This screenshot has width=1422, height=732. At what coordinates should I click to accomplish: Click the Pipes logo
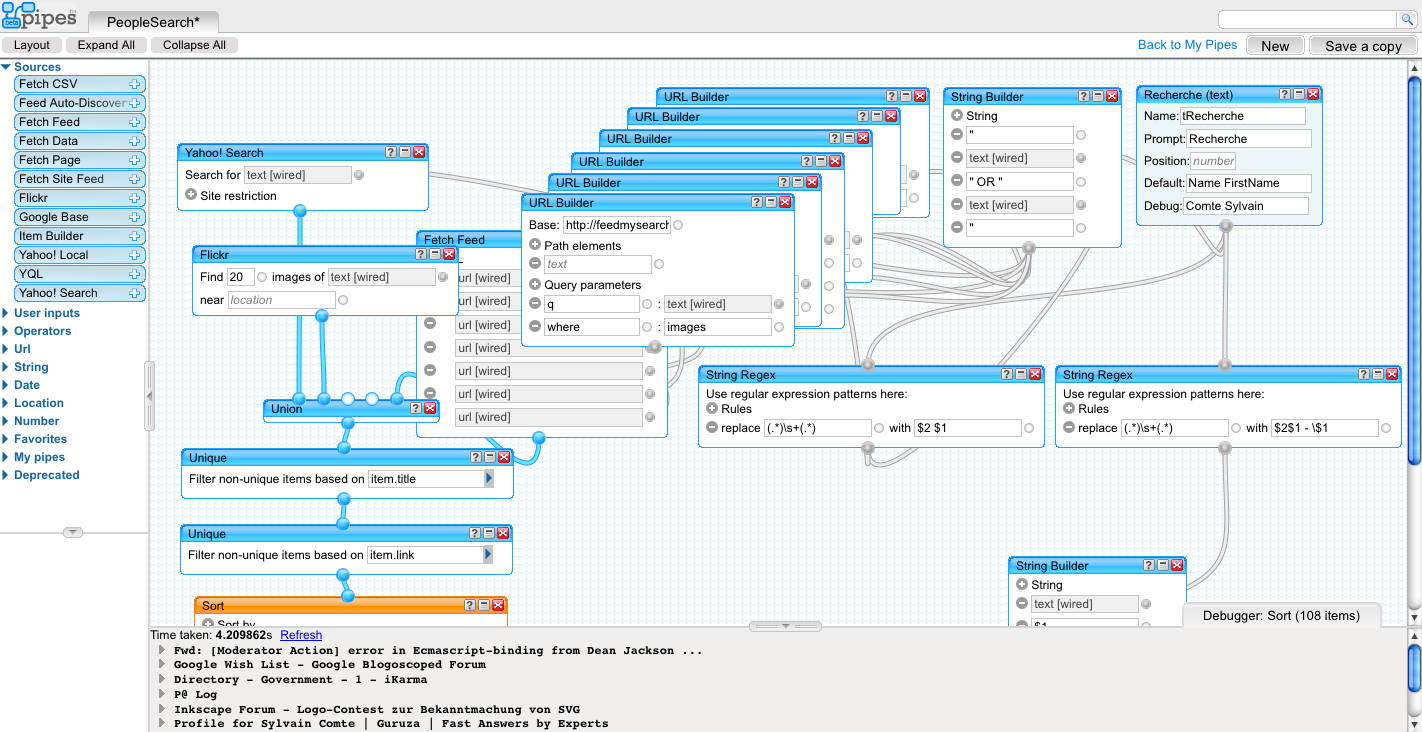(40, 16)
